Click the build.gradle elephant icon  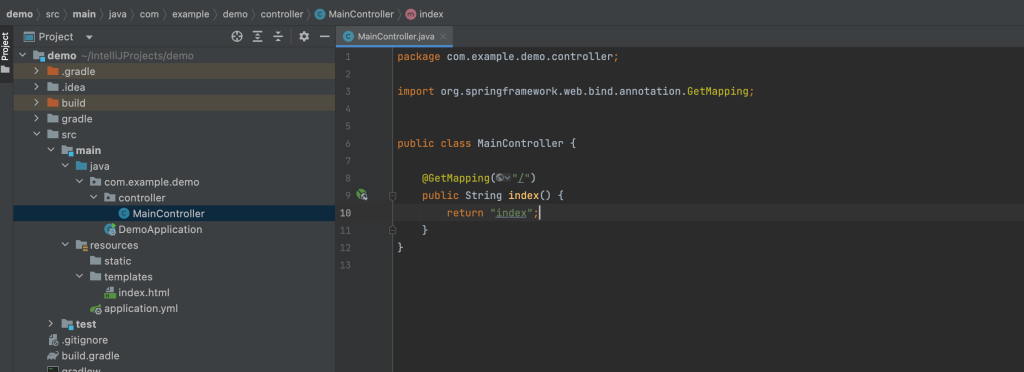53,356
